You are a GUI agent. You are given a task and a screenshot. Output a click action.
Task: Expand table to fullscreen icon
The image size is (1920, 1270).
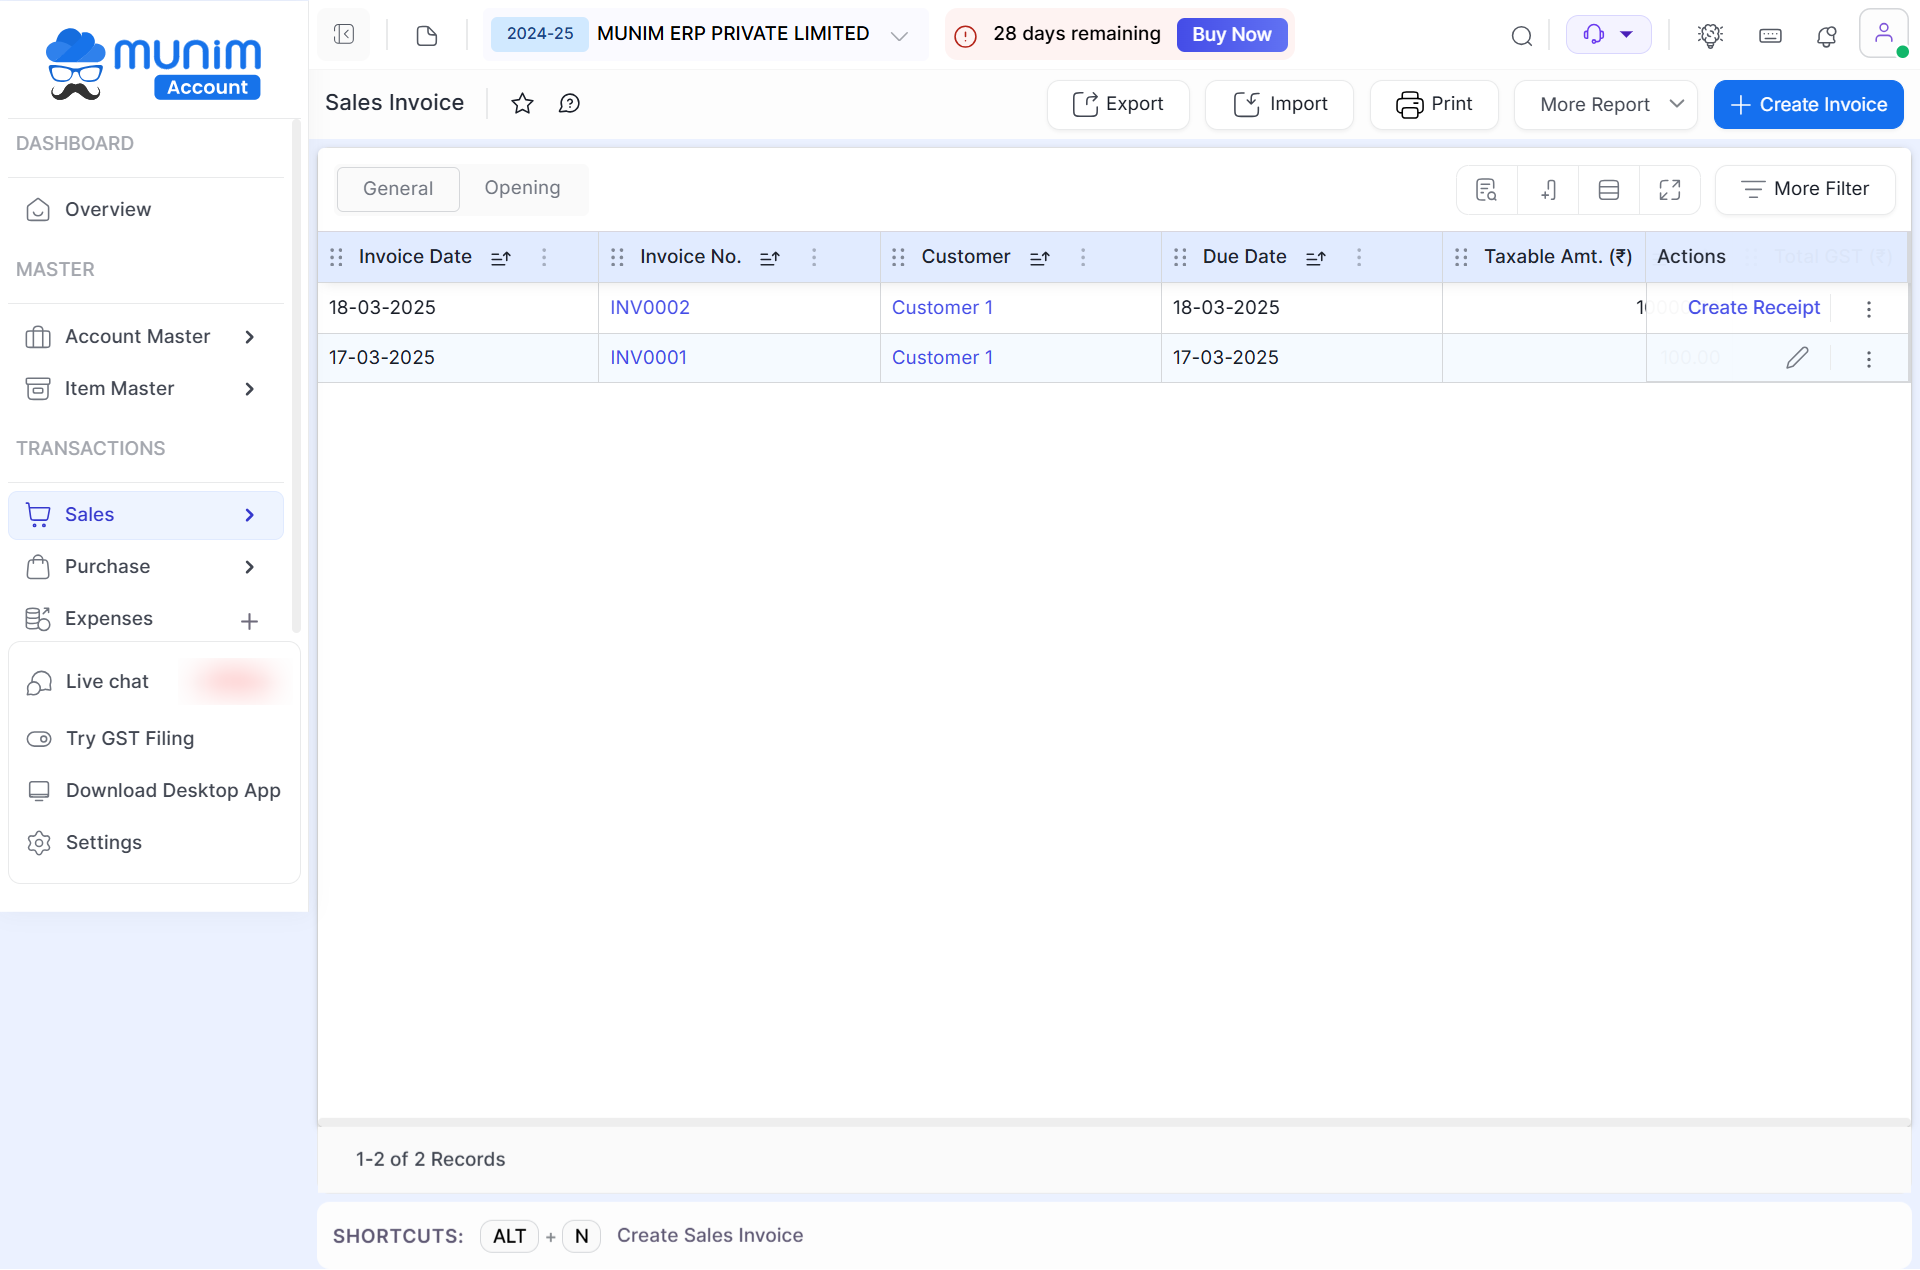click(x=1670, y=189)
